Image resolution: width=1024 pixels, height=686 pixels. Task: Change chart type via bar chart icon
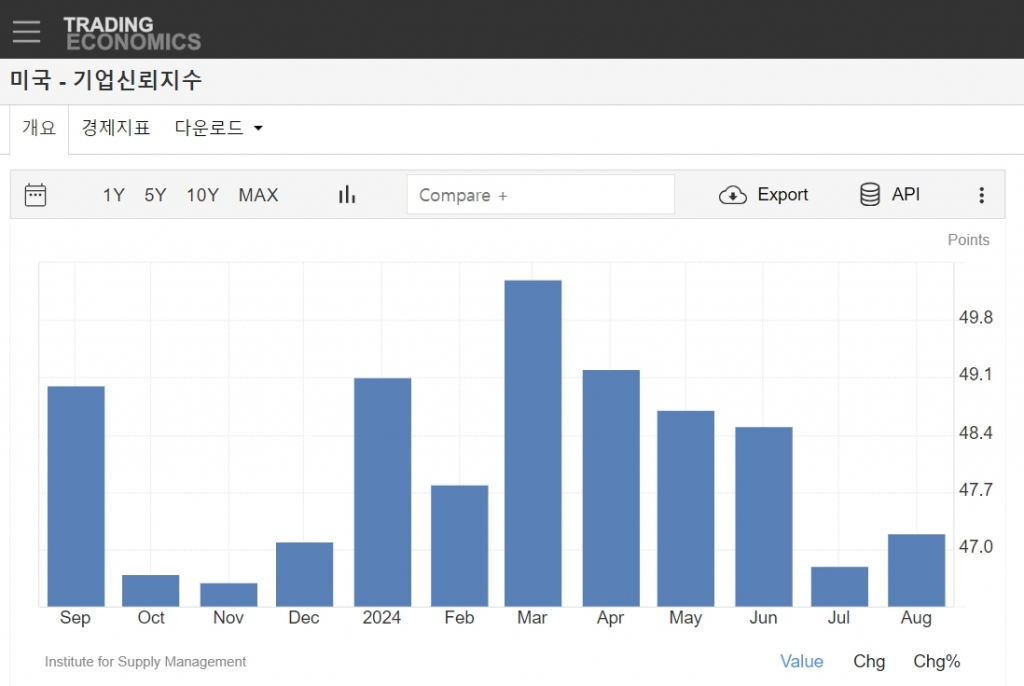347,195
